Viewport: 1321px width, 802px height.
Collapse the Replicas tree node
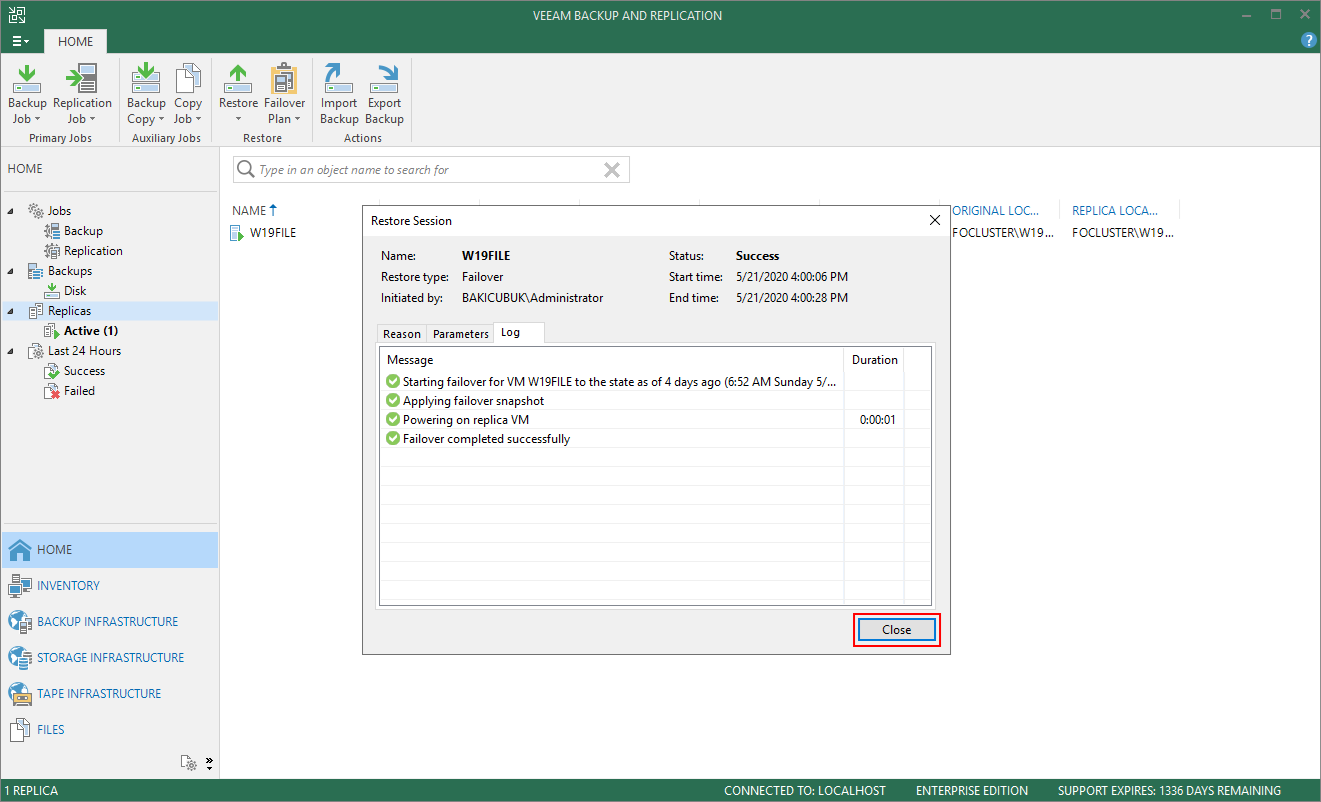click(x=11, y=311)
